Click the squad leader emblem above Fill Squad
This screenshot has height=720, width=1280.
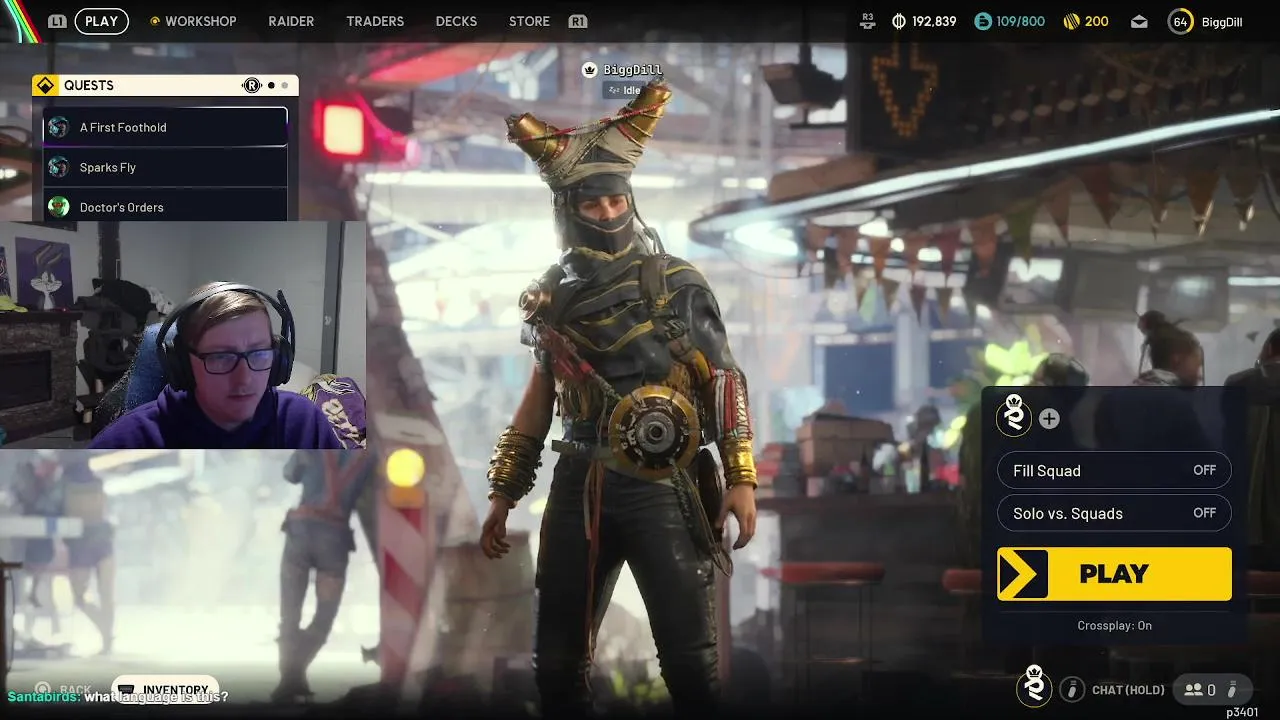click(x=1014, y=415)
